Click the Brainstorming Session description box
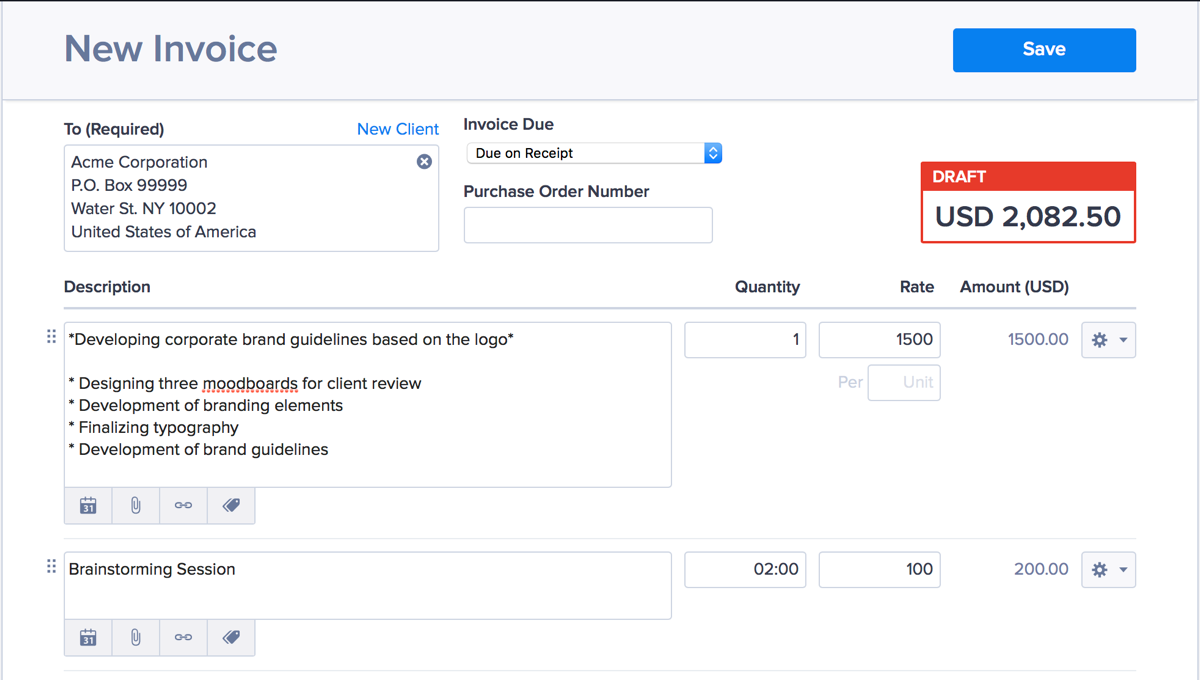The width and height of the screenshot is (1200, 680). click(x=367, y=585)
